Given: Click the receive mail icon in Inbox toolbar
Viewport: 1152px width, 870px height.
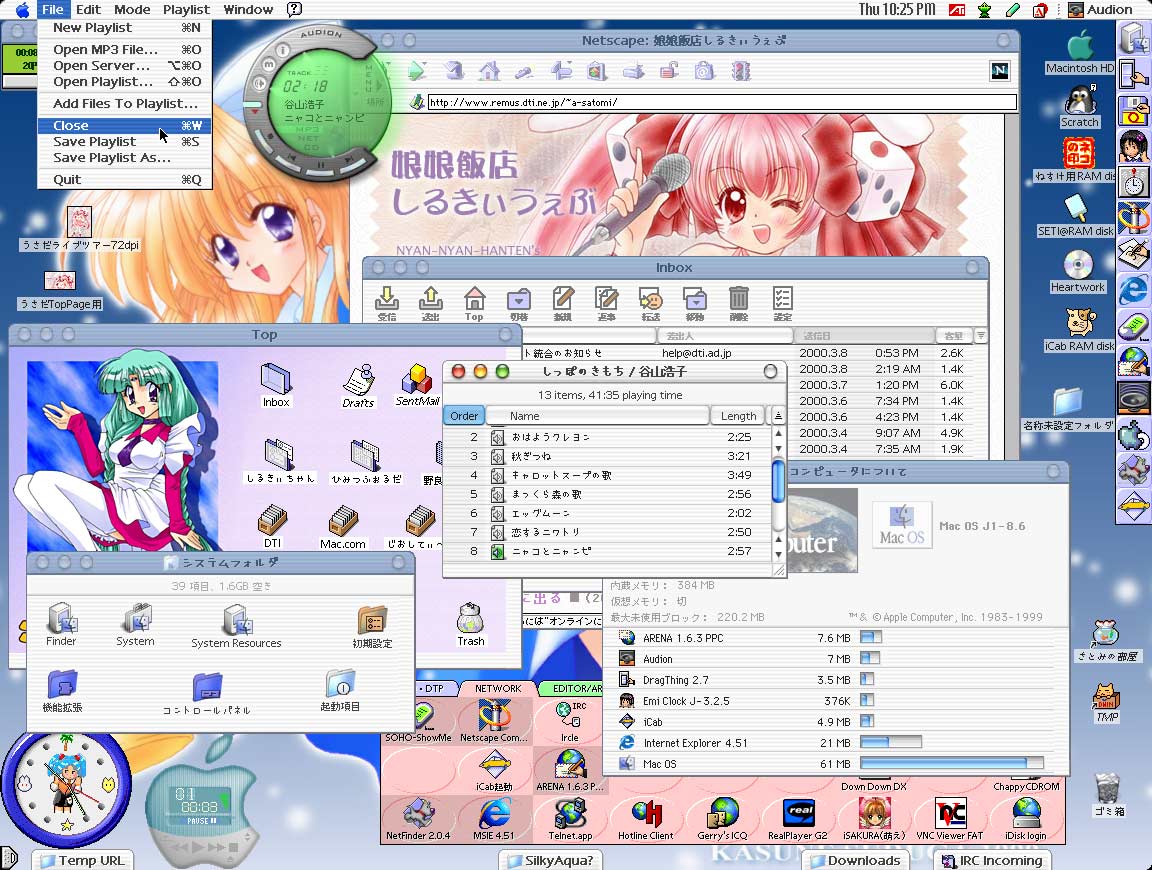Looking at the screenshot, I should [386, 303].
